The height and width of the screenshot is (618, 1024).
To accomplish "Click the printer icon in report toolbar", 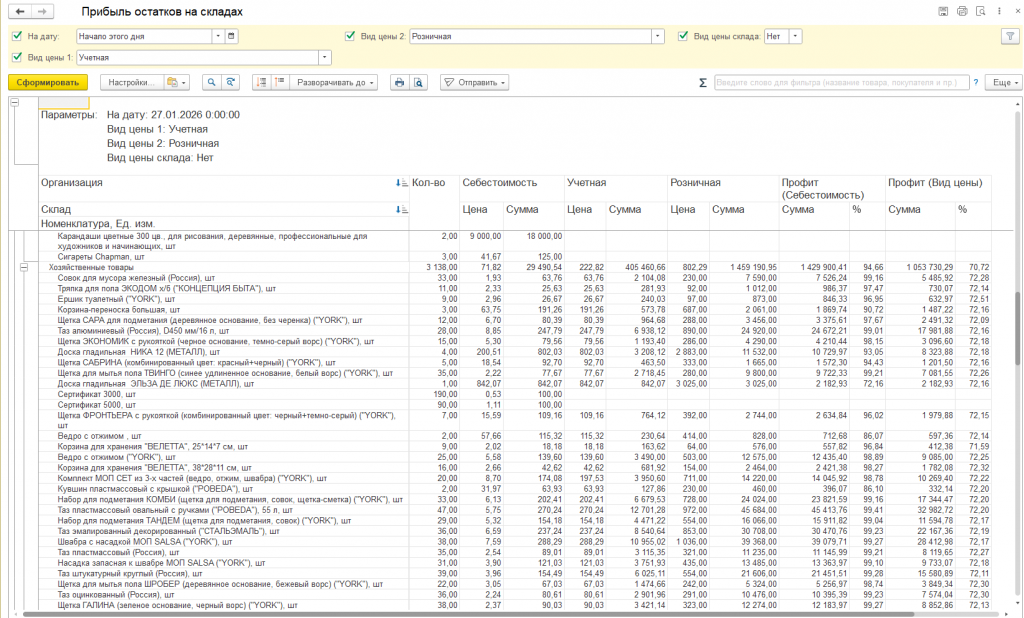I will 398,82.
